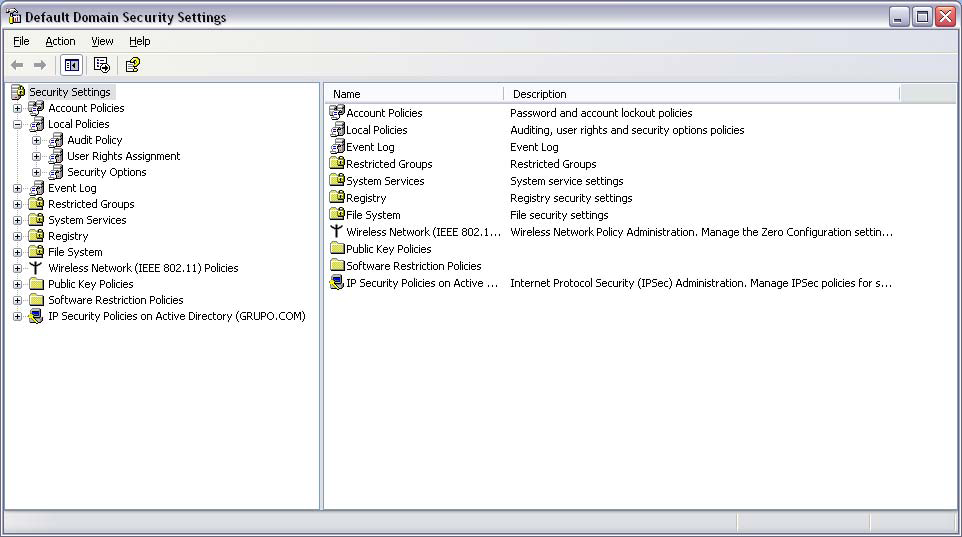The width and height of the screenshot is (962, 537).
Task: Click 'Password and account lockout policies' description
Action: pyautogui.click(x=601, y=113)
